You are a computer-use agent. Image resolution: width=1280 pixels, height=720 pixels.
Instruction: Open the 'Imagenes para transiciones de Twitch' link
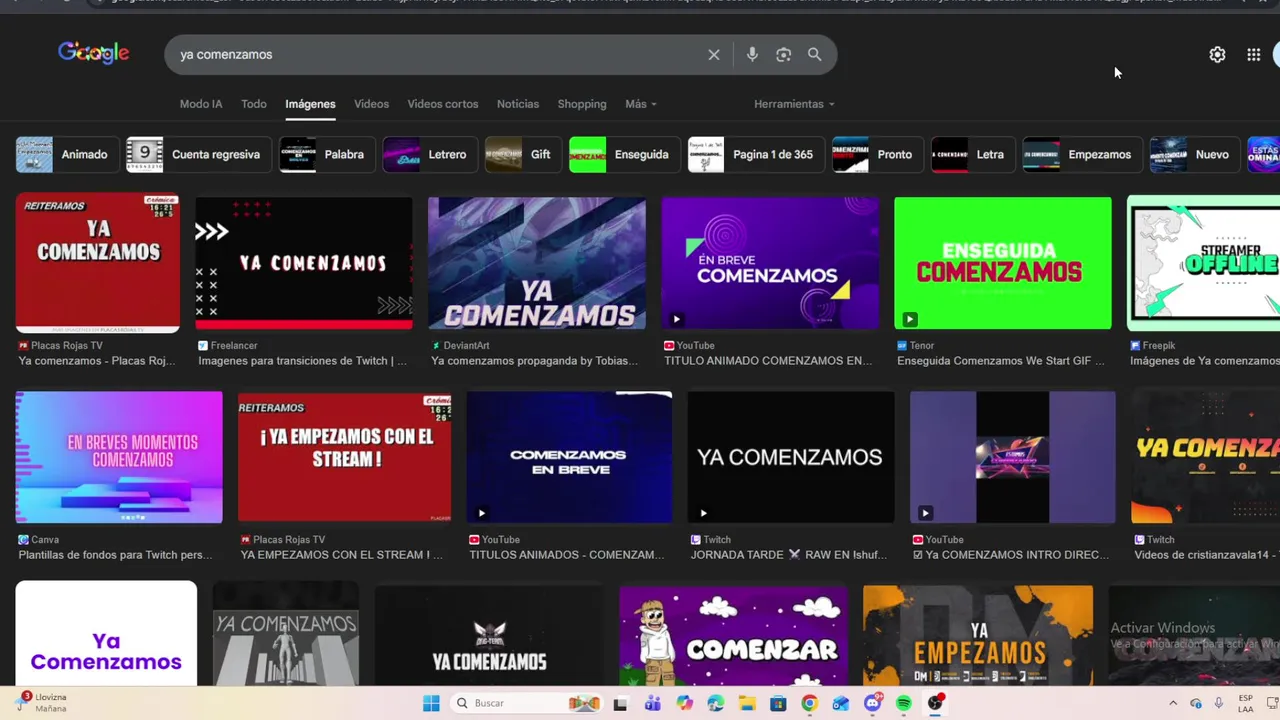[302, 361]
